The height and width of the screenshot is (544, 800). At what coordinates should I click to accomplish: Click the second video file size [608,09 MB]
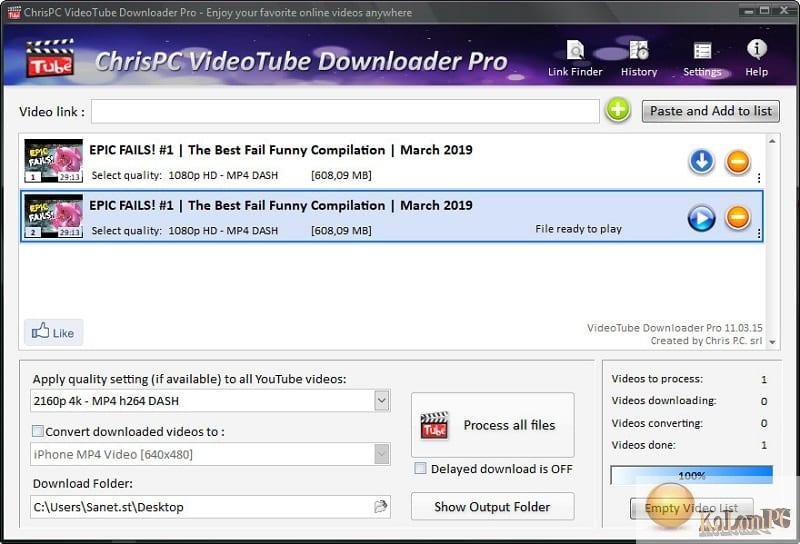(x=341, y=230)
